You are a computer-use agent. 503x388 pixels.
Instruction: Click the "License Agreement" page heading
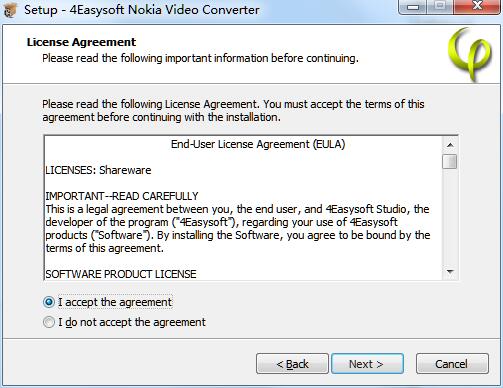(x=81, y=42)
